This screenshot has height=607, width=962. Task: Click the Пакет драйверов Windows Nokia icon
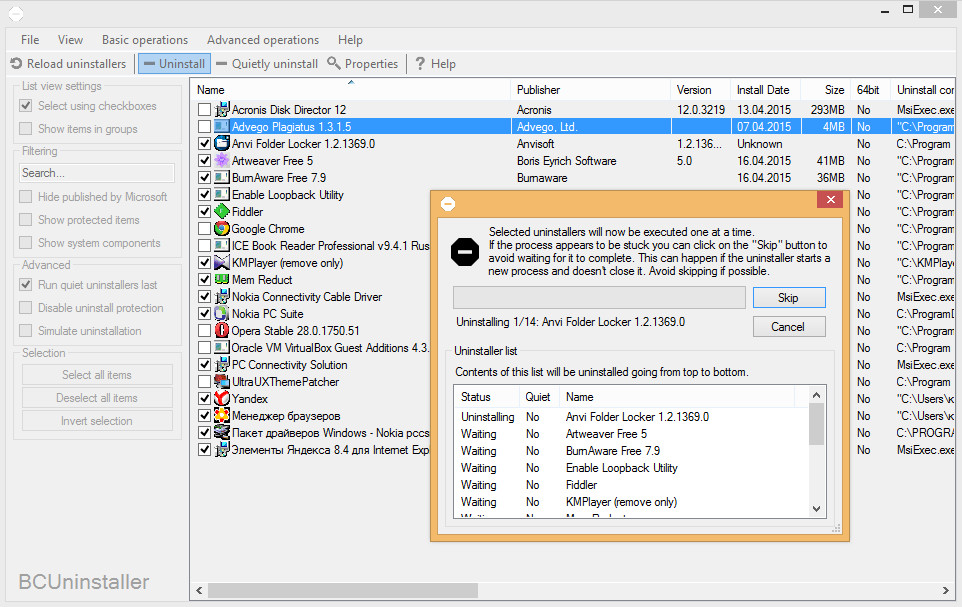tap(221, 433)
